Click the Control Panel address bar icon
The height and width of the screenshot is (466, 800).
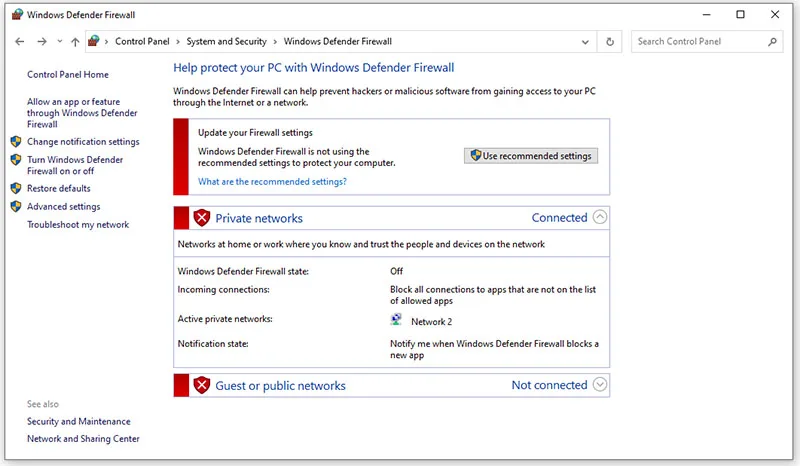coord(93,41)
